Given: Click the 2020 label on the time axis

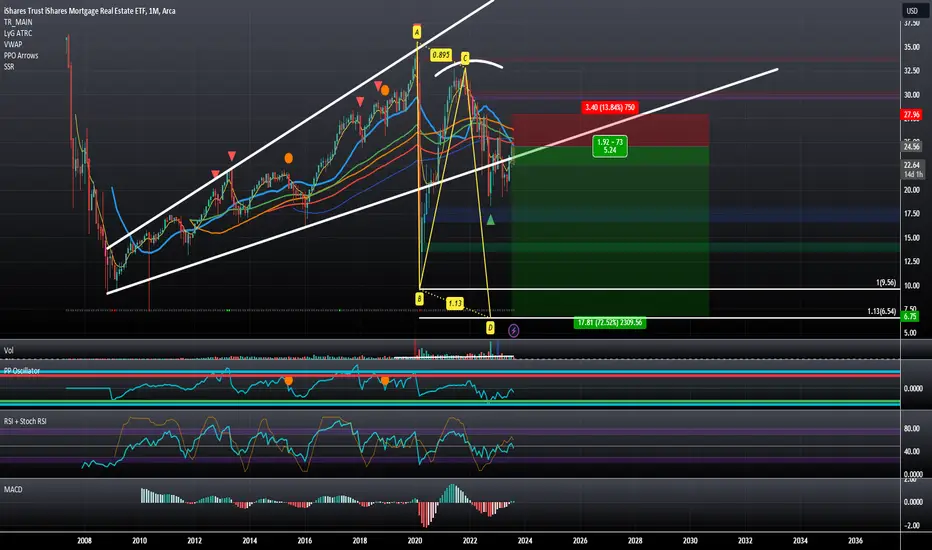Looking at the screenshot, I should pos(414,540).
